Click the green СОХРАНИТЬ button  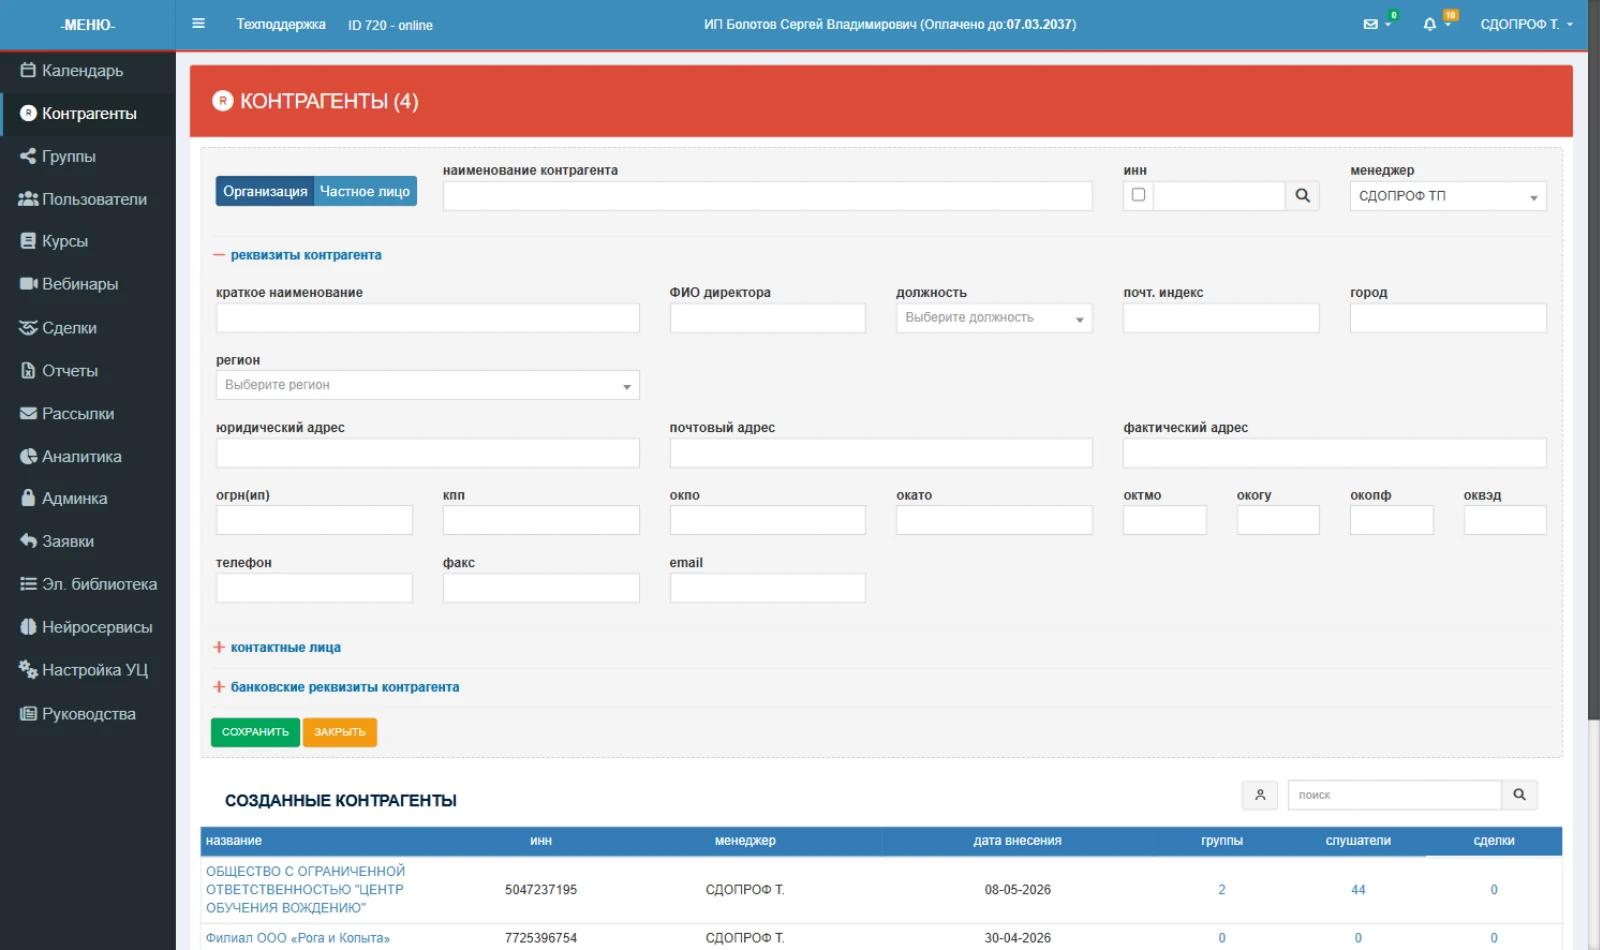click(255, 732)
